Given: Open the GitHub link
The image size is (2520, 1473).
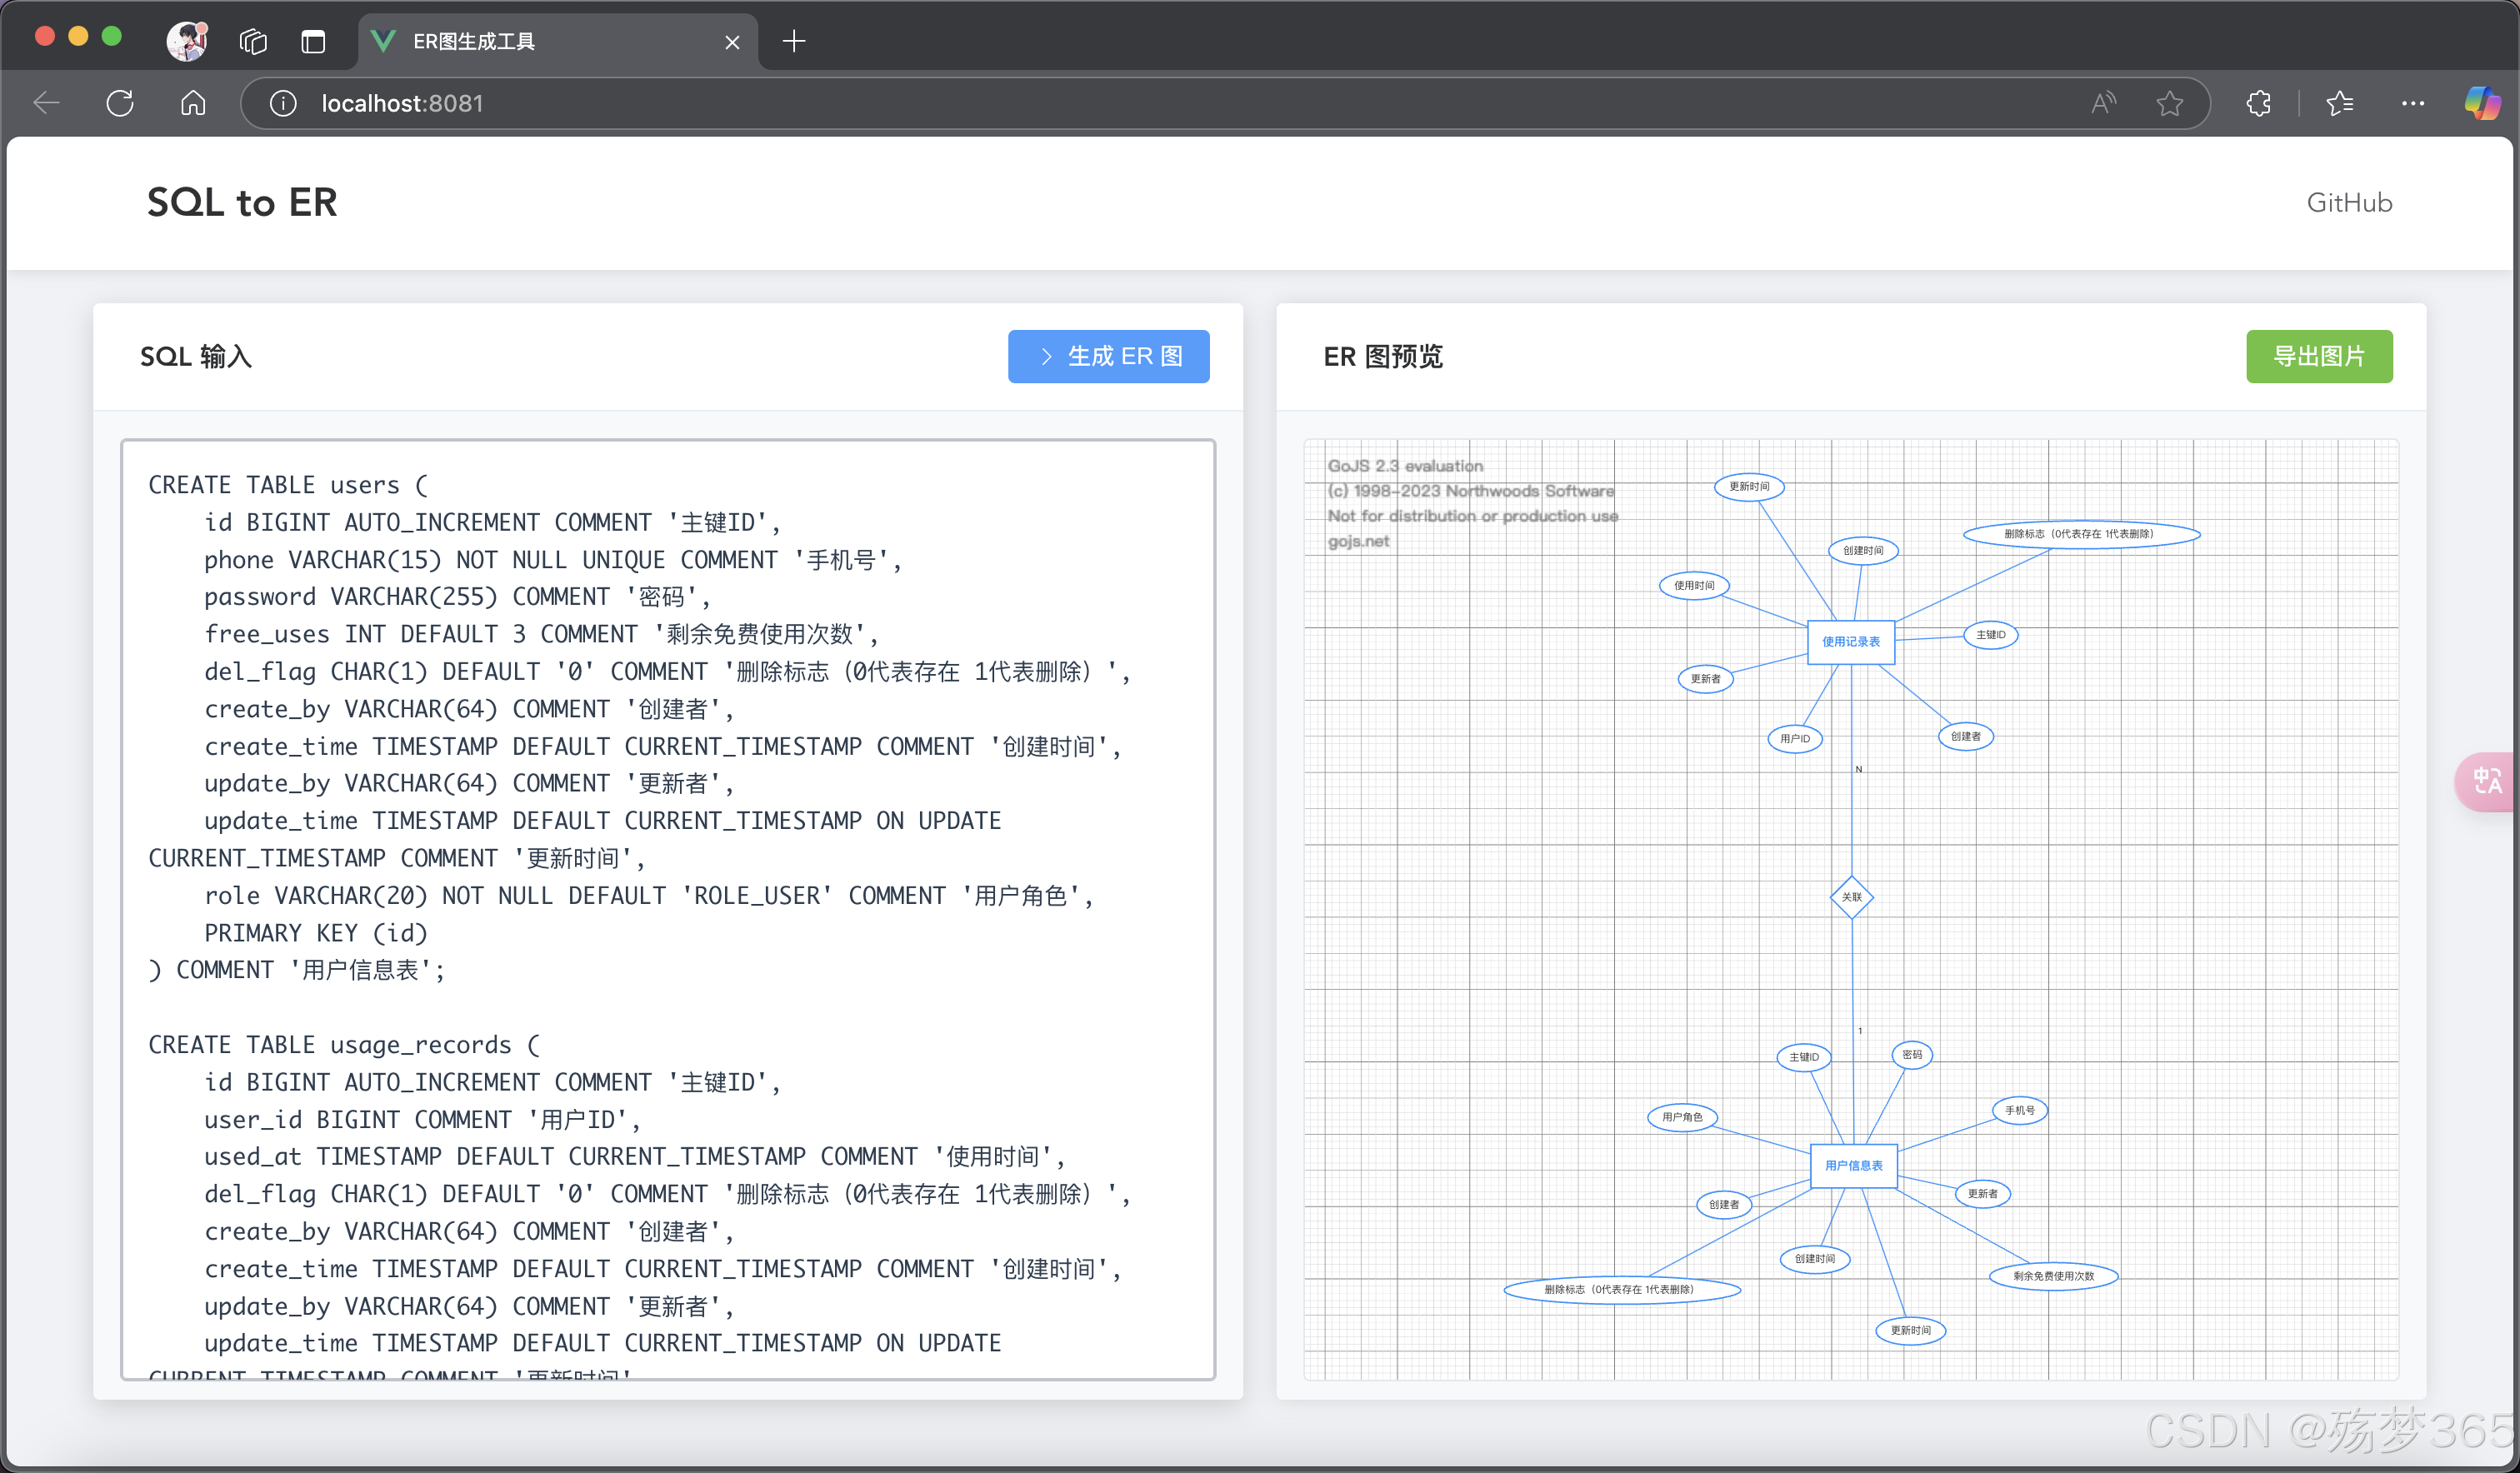Looking at the screenshot, I should [x=2348, y=203].
